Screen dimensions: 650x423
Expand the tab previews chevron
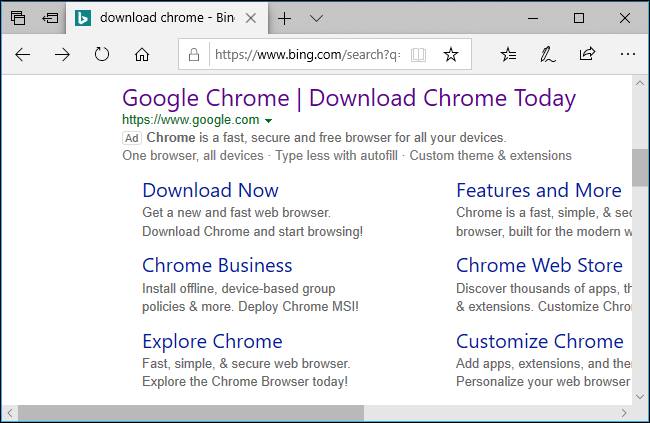point(316,18)
